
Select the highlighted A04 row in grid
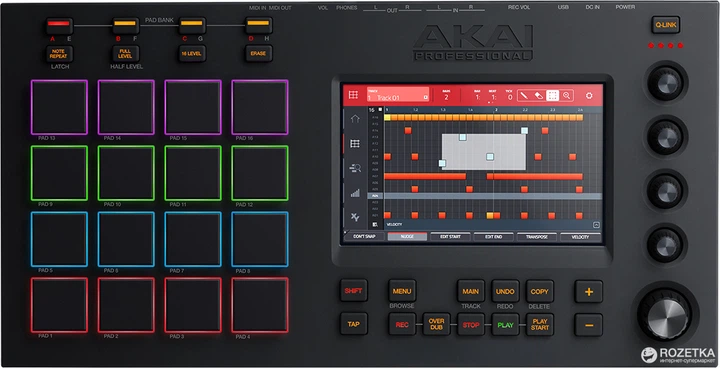tap(484, 196)
